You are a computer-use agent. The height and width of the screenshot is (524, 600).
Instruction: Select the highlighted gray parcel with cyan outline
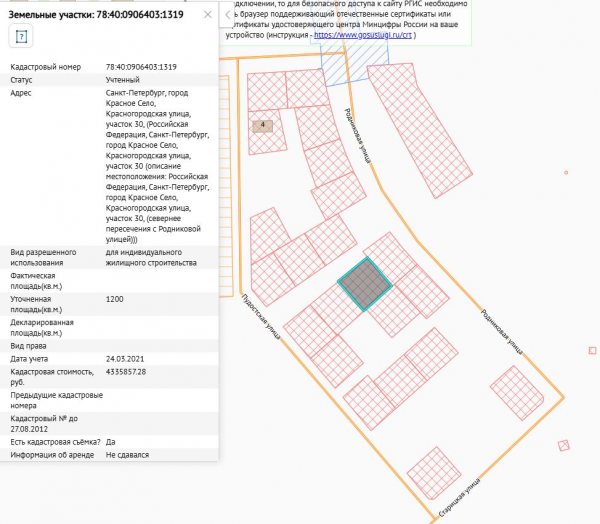pyautogui.click(x=365, y=283)
